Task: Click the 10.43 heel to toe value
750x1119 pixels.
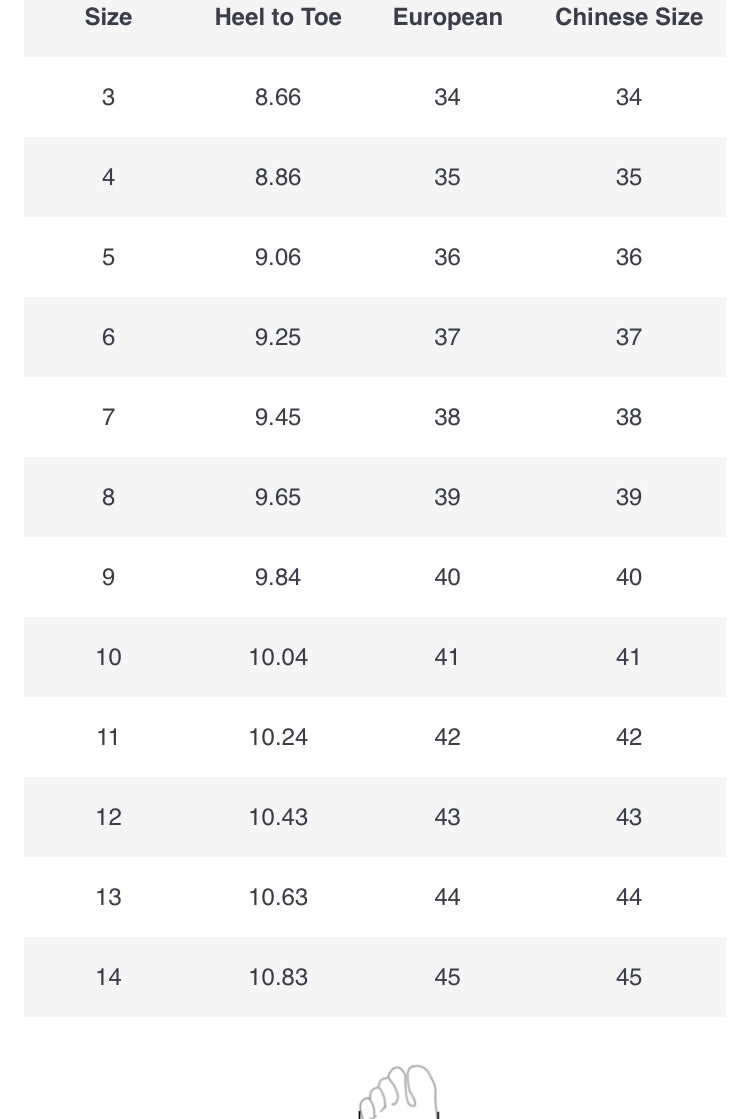Action: click(x=278, y=817)
